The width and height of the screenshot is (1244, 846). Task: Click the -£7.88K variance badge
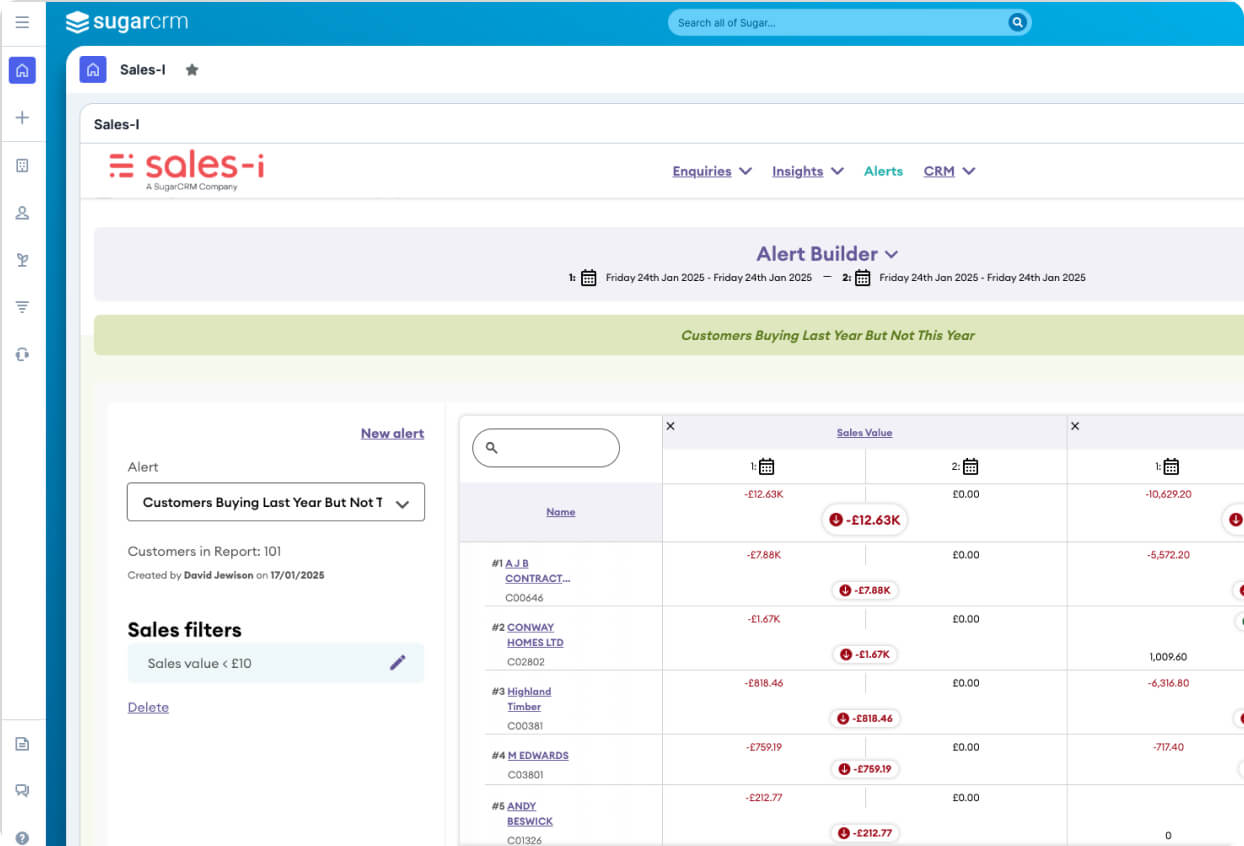pyautogui.click(x=866, y=590)
